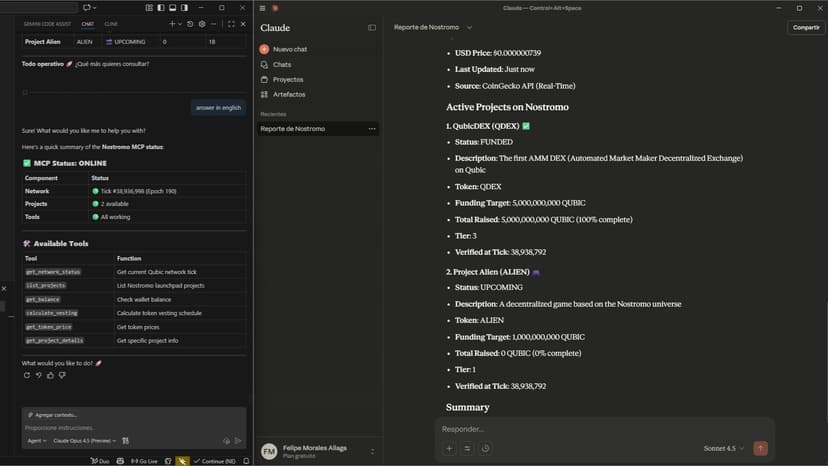Click the Nuevo chat plus icon in Claude

(x=264, y=49)
